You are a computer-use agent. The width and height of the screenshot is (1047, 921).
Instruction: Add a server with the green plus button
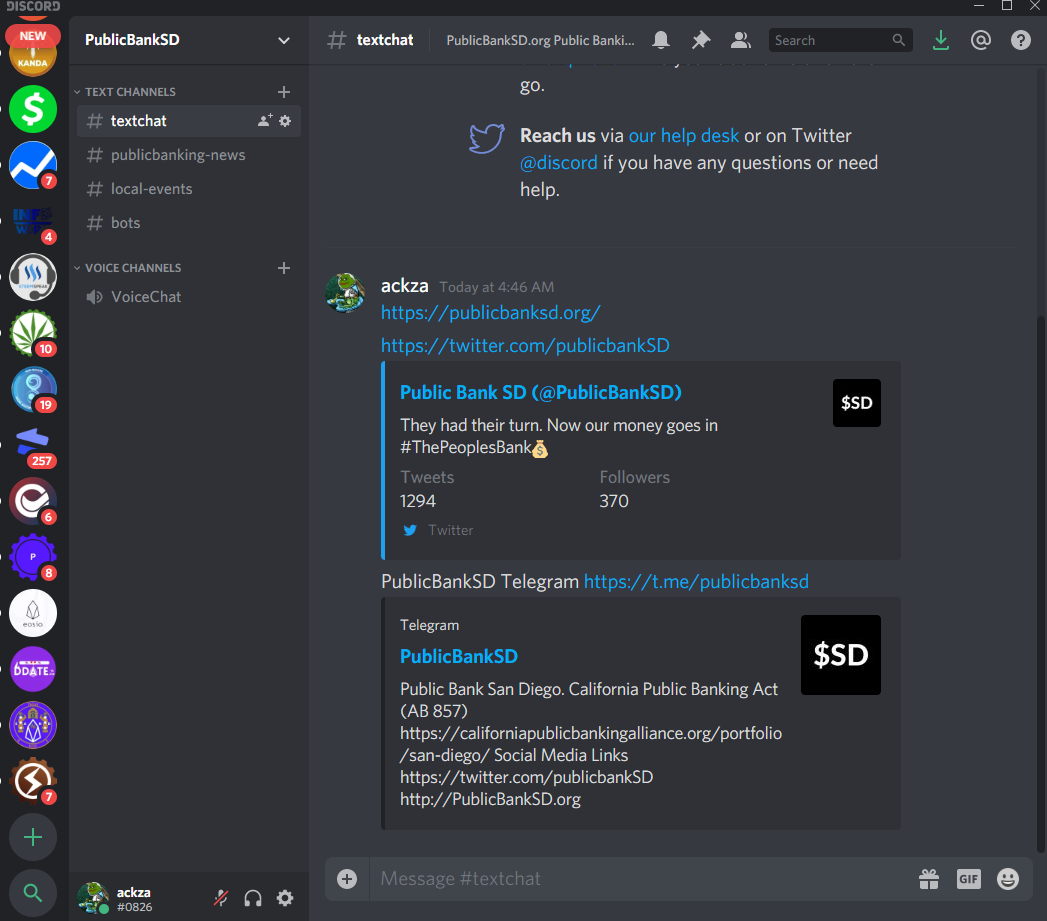pos(33,837)
